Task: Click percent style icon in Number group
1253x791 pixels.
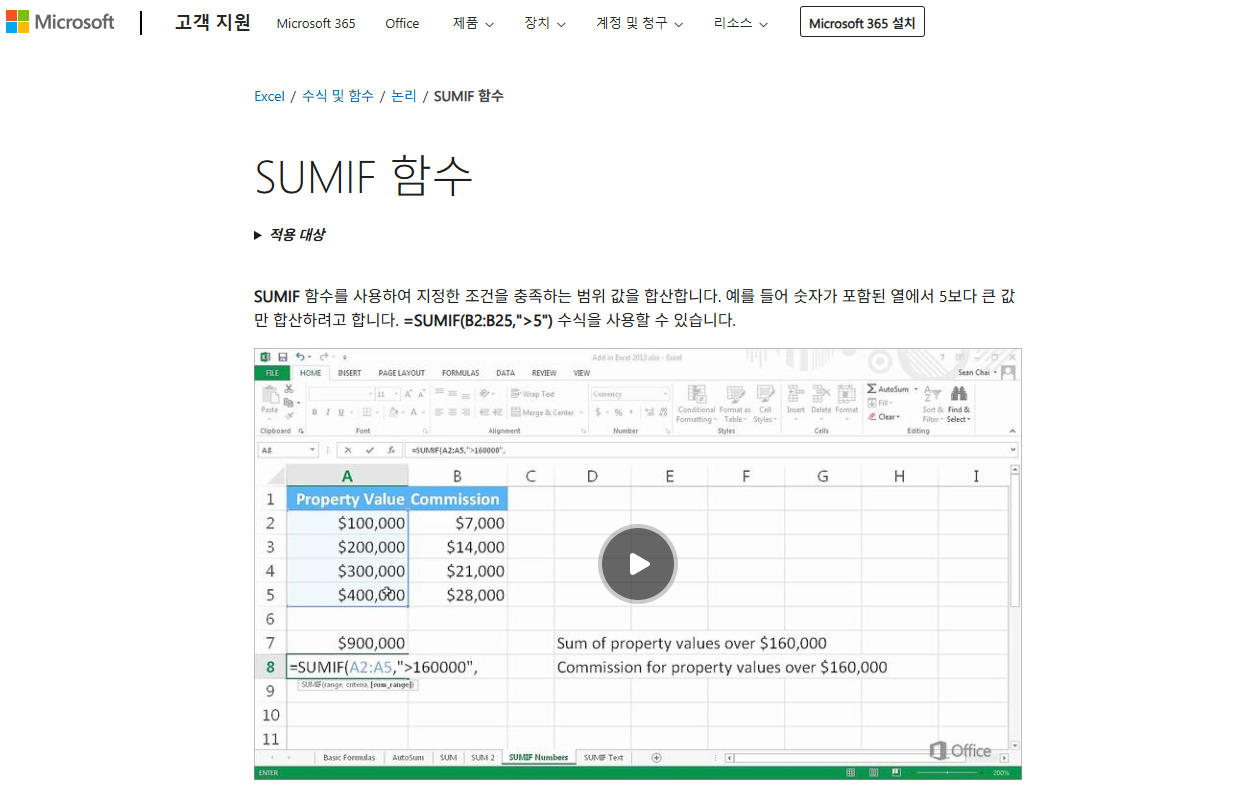Action: (619, 412)
